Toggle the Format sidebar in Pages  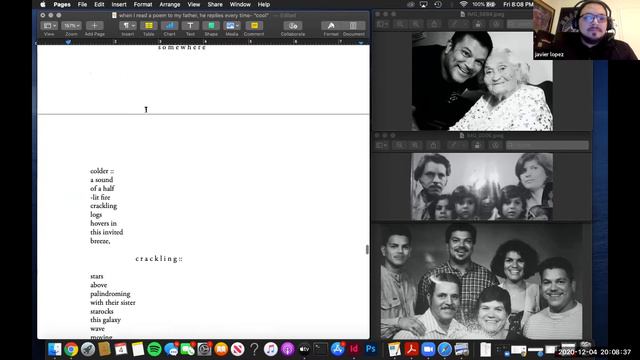click(331, 26)
